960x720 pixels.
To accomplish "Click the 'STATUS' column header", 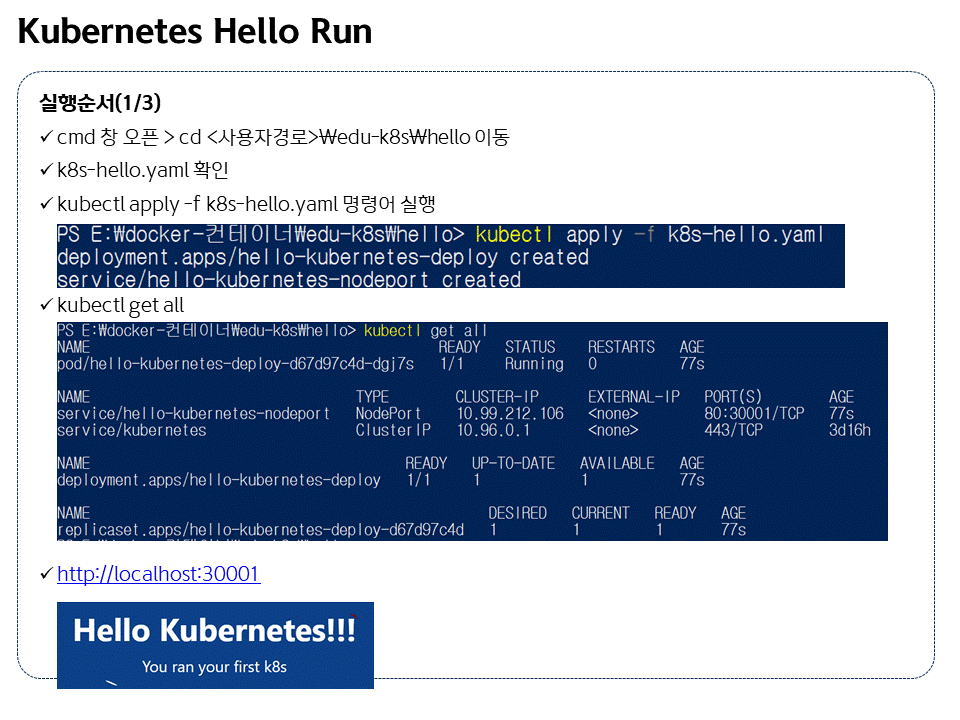I will pos(530,347).
